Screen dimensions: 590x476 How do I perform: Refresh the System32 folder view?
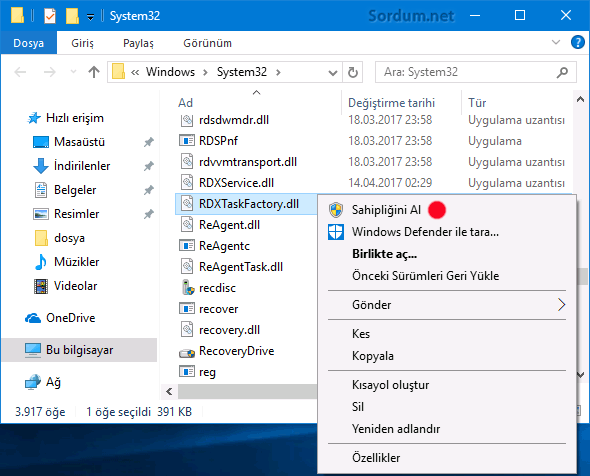coord(353,72)
